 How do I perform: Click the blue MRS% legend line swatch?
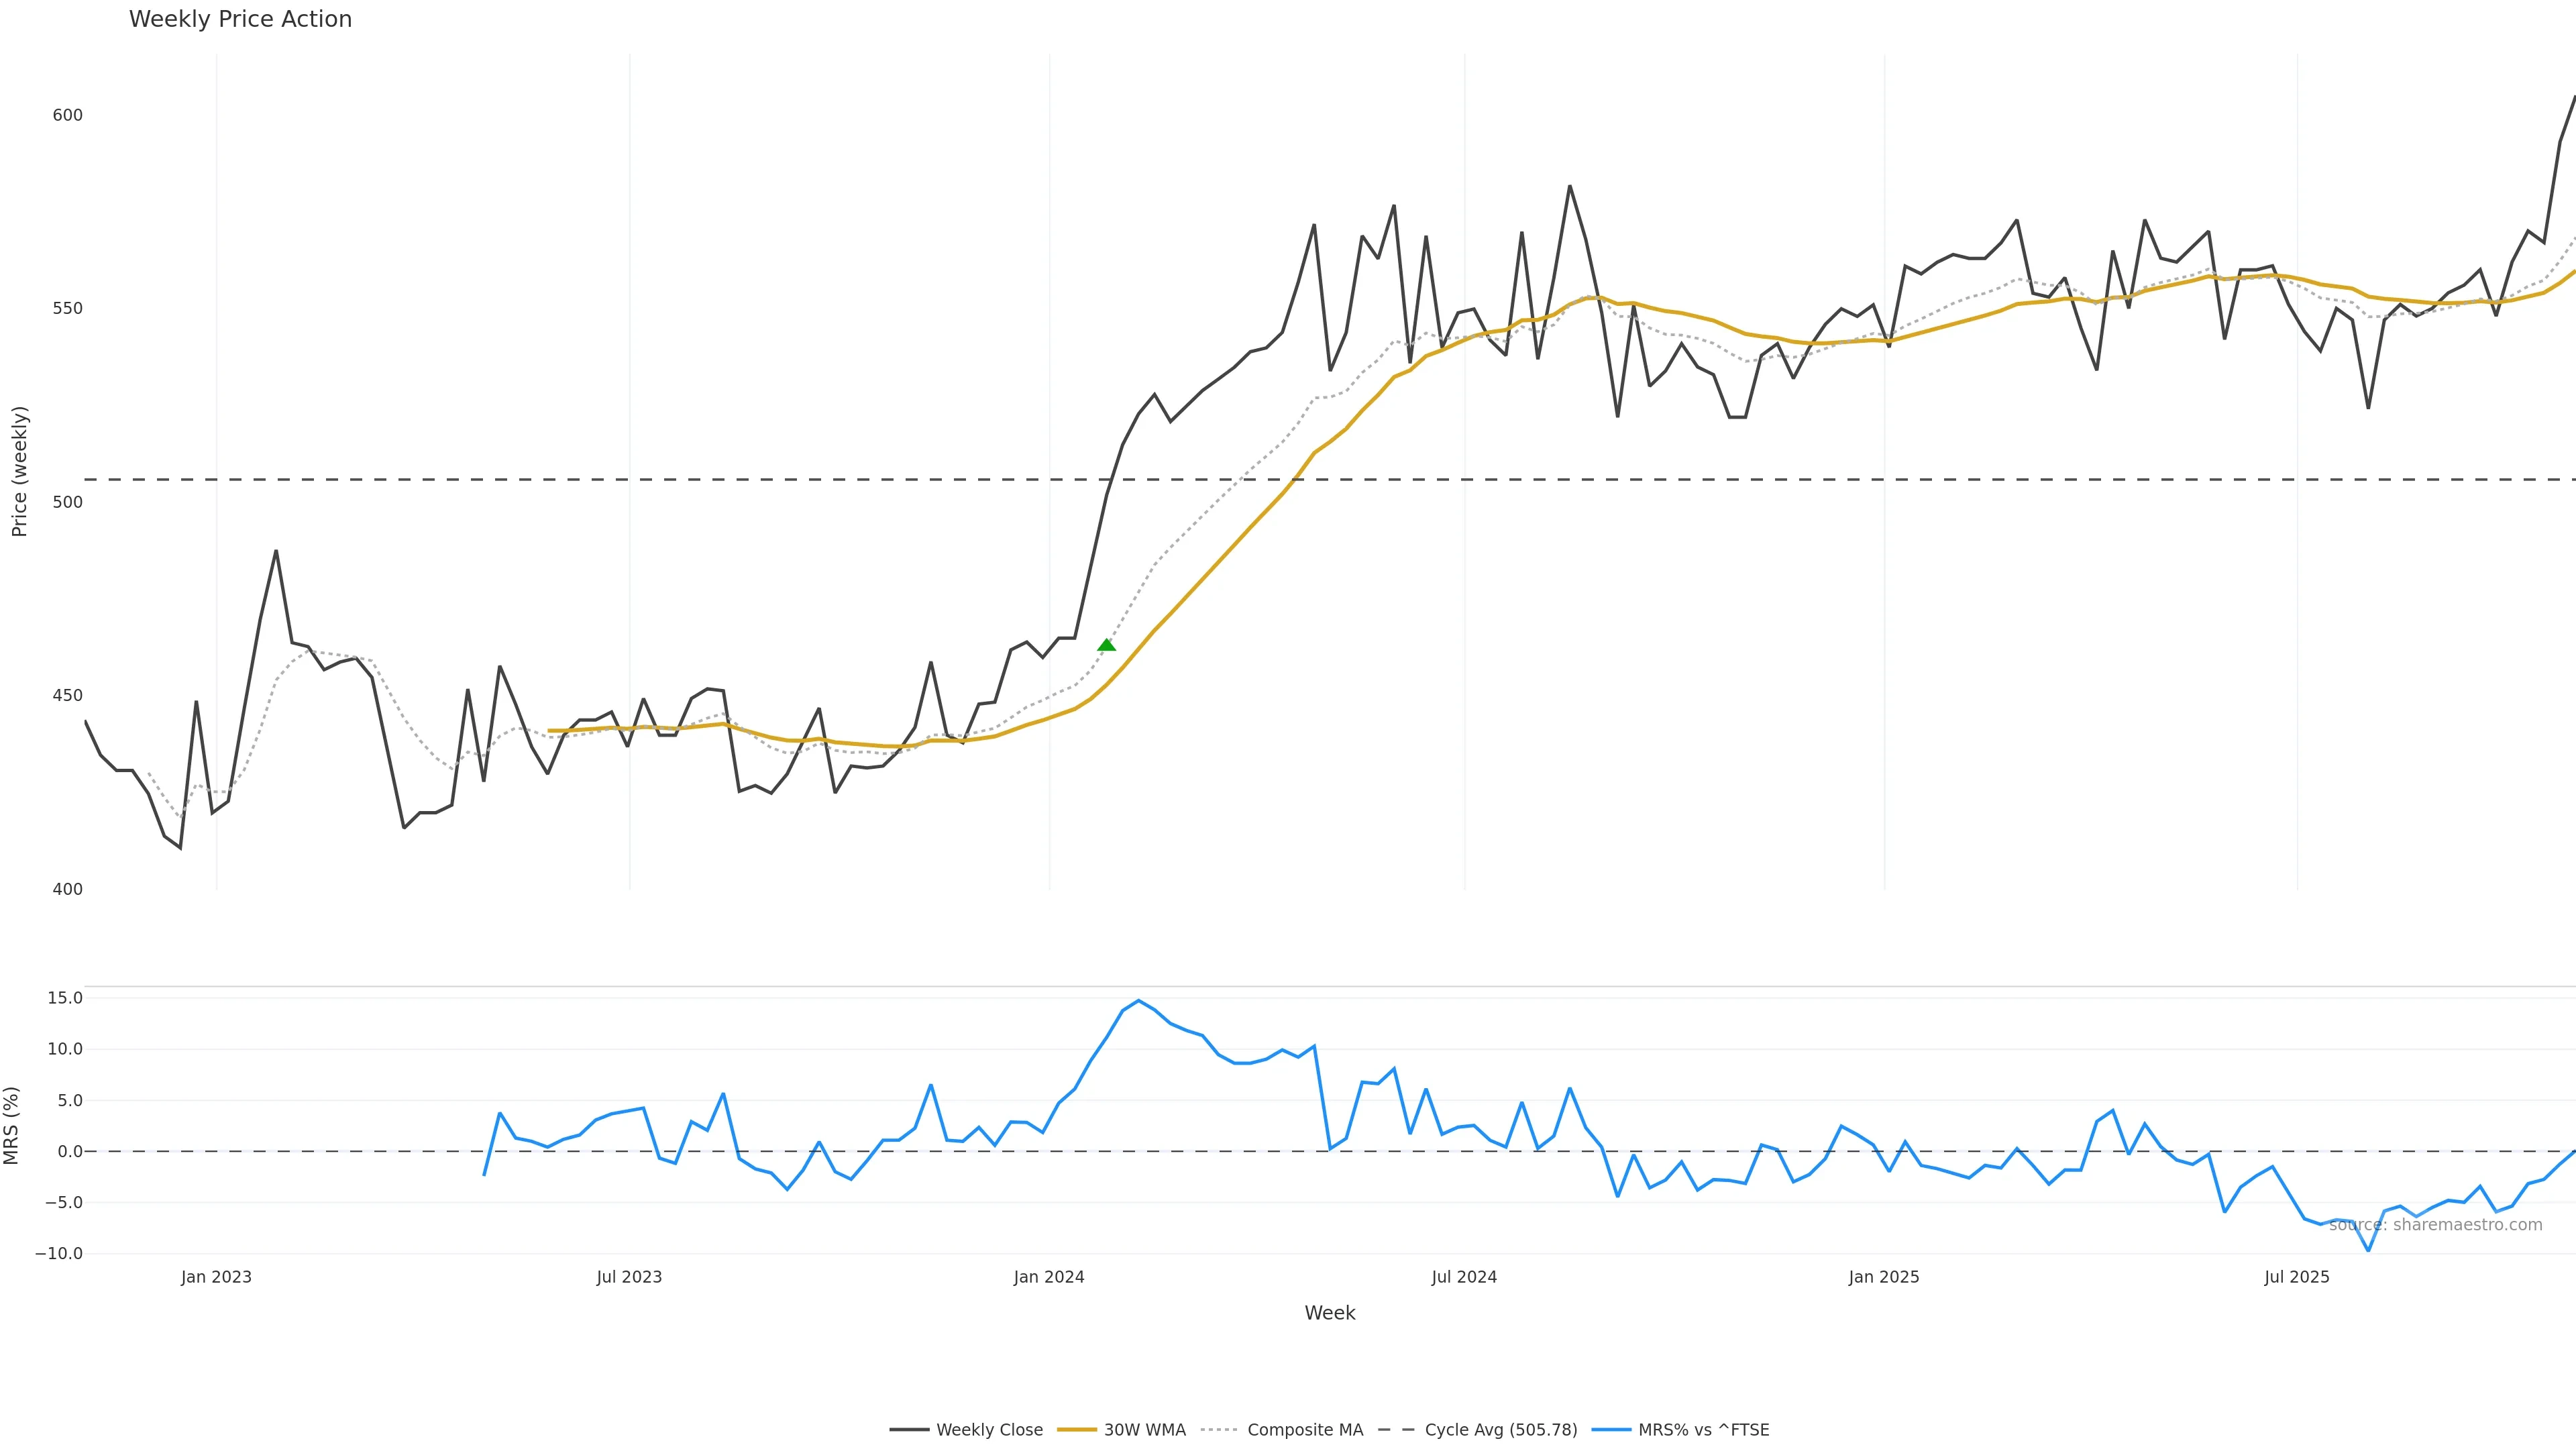(x=1611, y=1430)
